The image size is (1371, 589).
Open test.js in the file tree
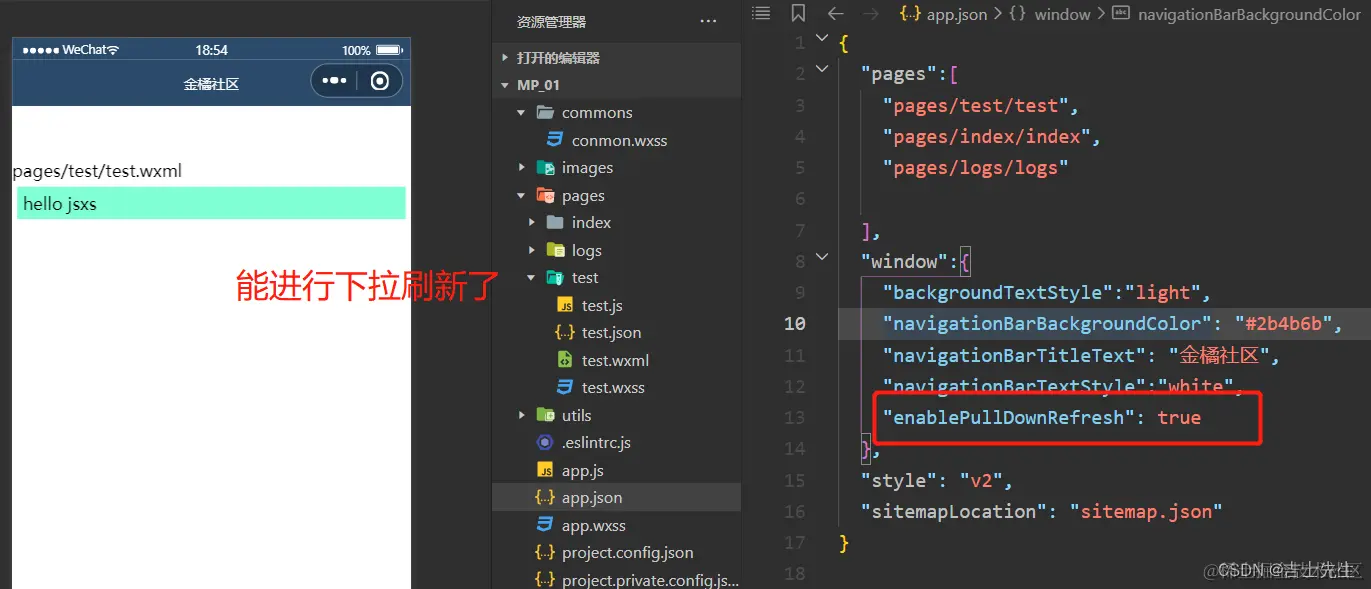point(602,305)
